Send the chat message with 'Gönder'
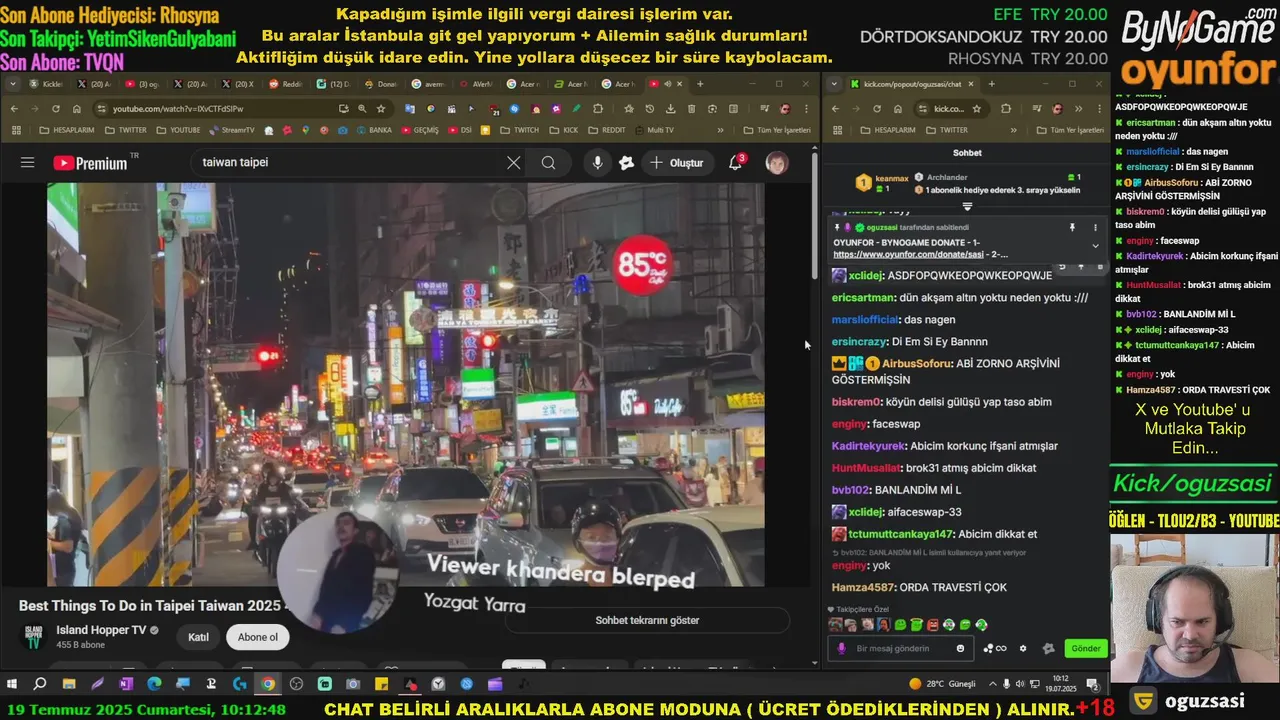Screen dimensions: 1280x720 coord(1086,648)
